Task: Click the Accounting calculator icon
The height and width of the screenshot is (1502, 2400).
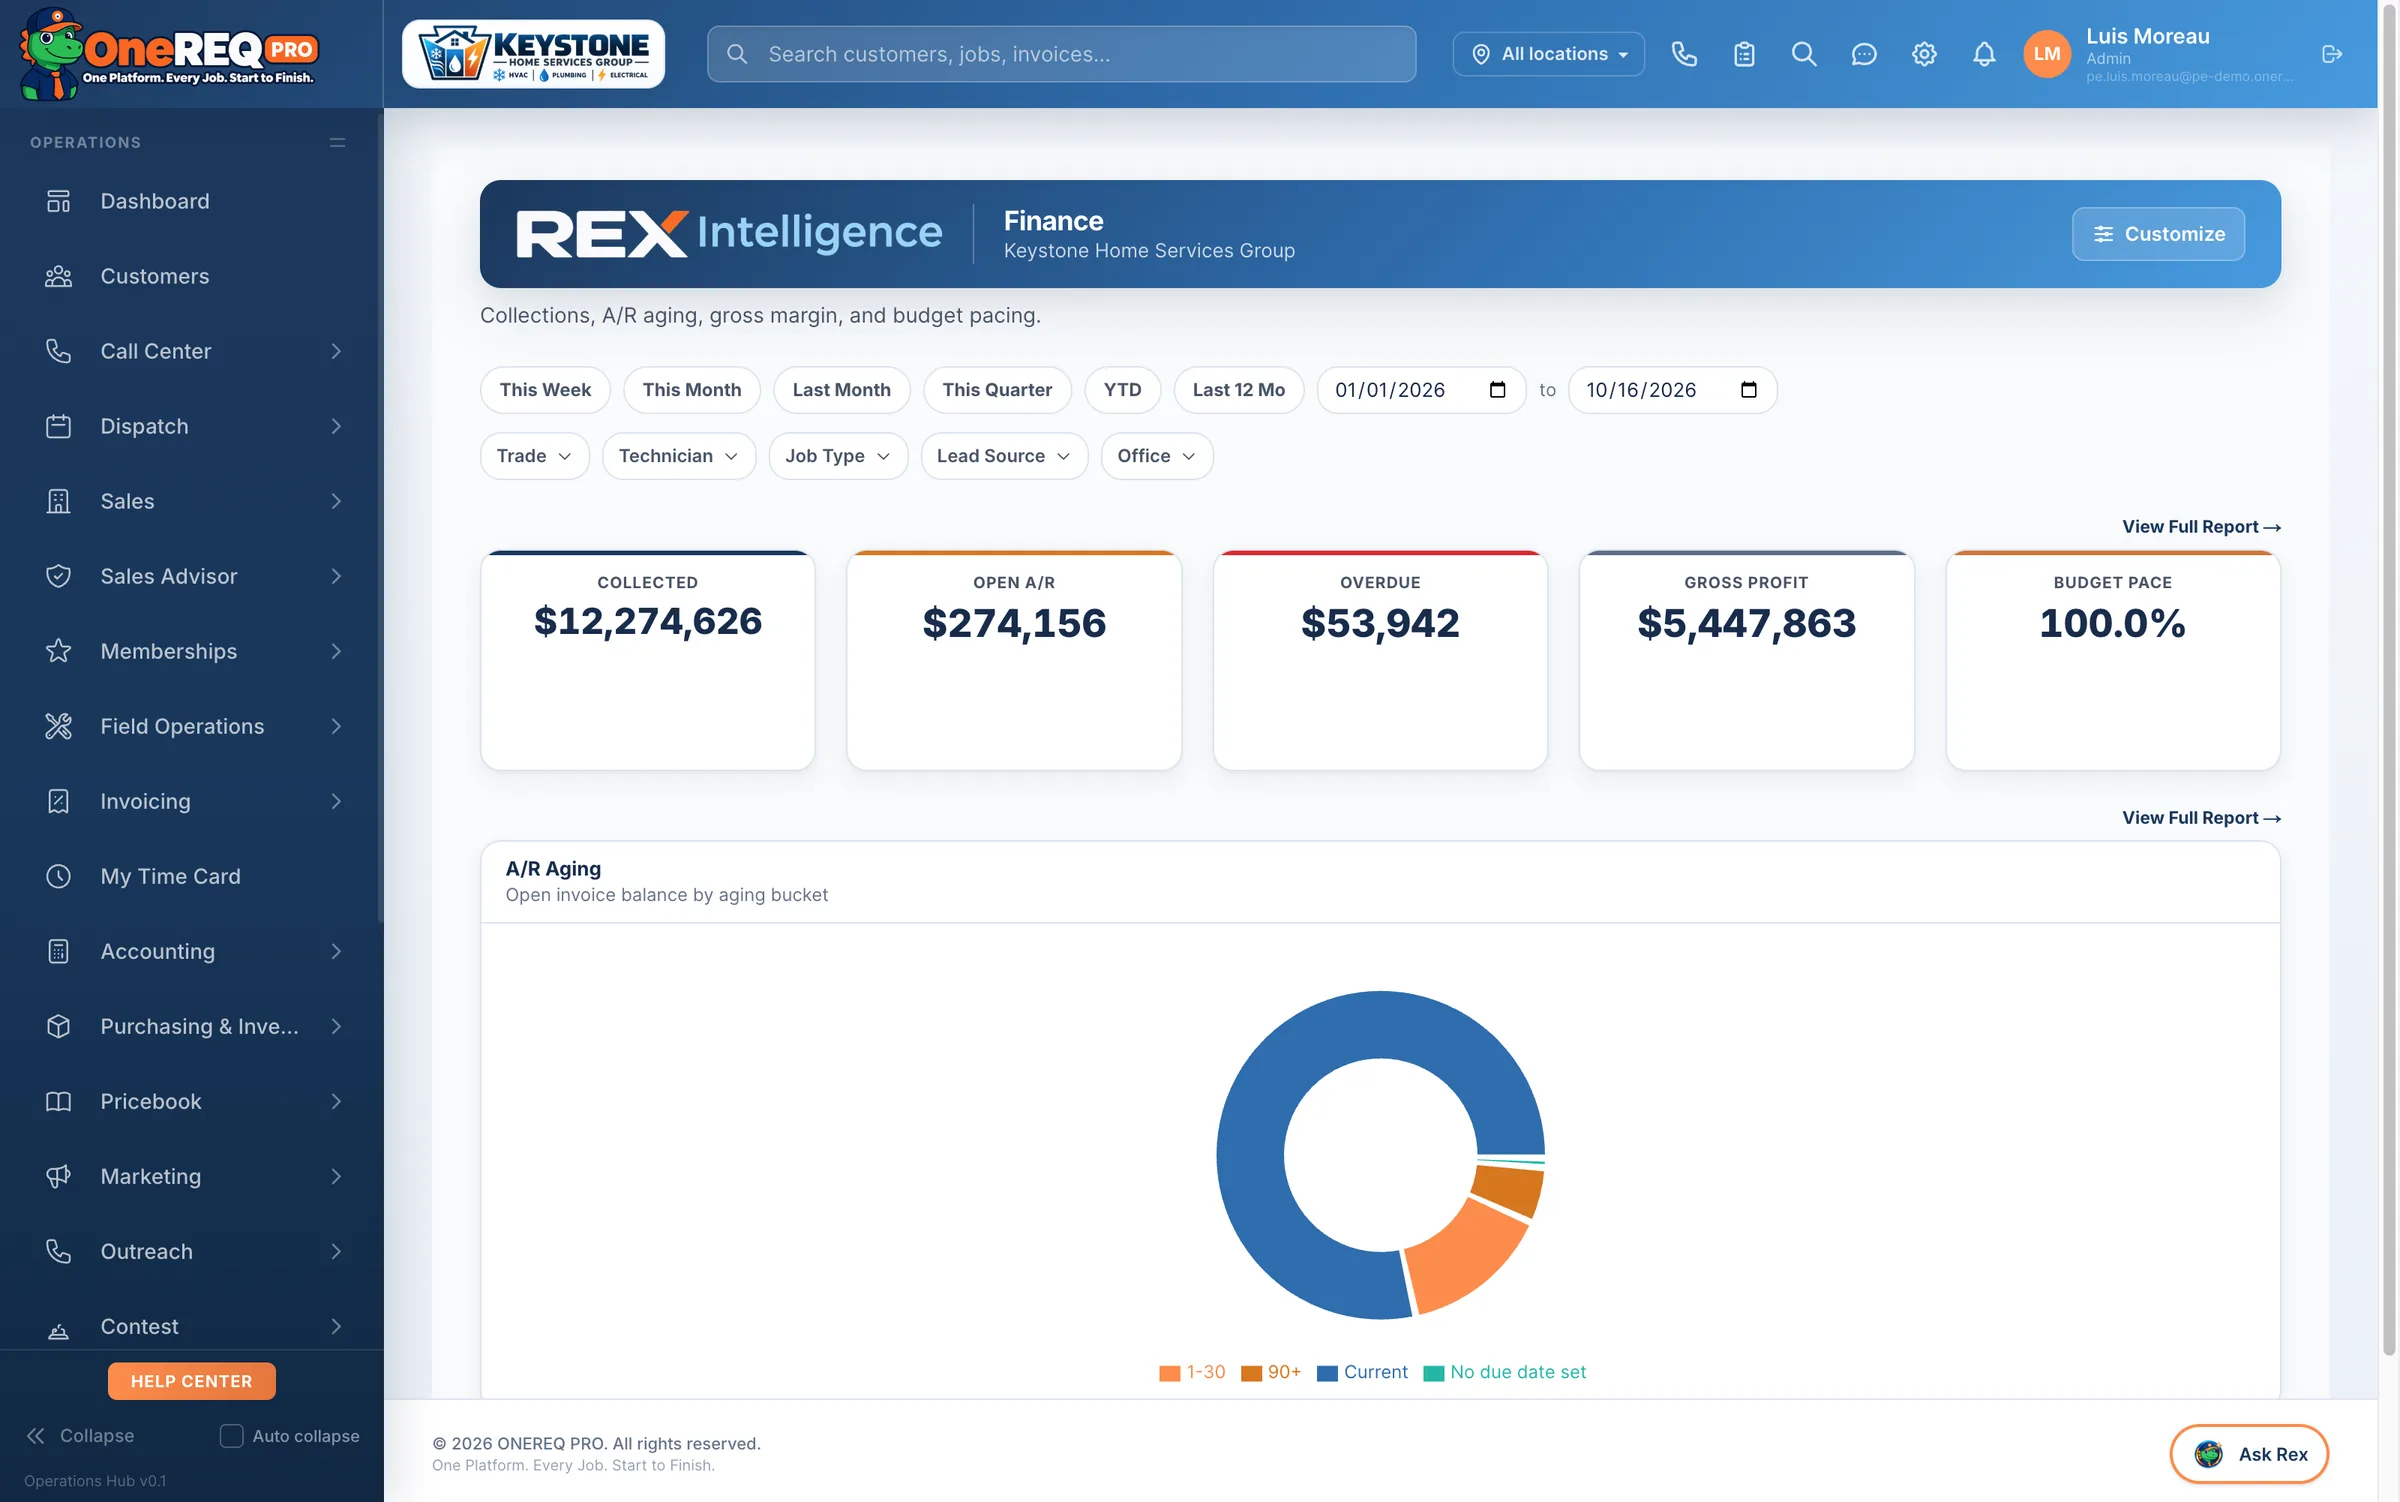Action: [59, 951]
